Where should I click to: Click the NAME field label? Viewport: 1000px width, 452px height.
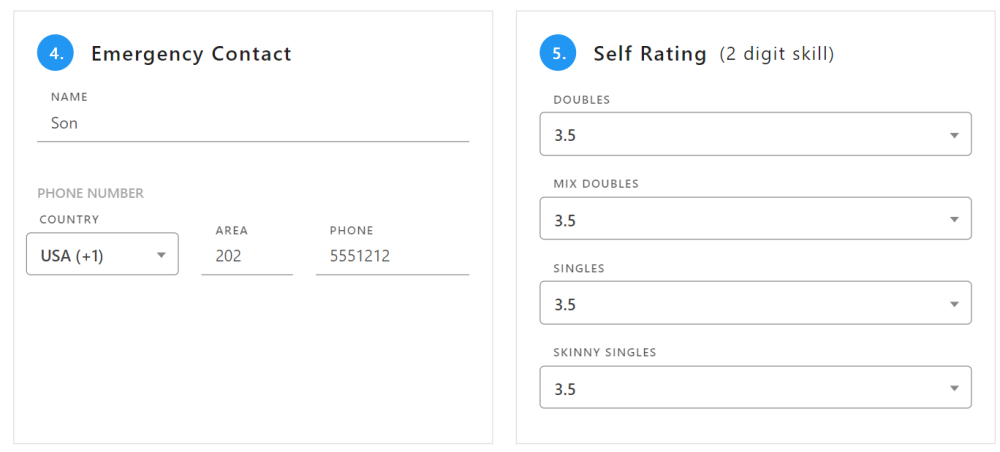[x=69, y=97]
